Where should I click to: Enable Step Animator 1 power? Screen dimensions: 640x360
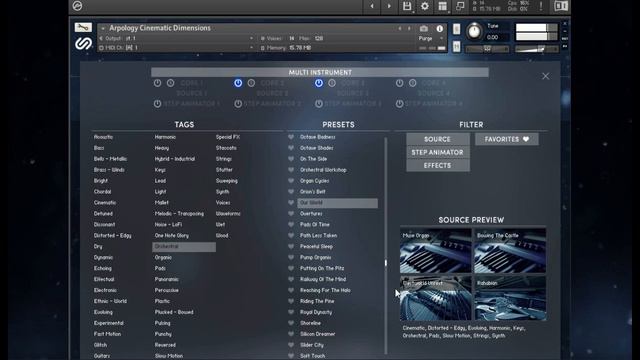coord(158,104)
